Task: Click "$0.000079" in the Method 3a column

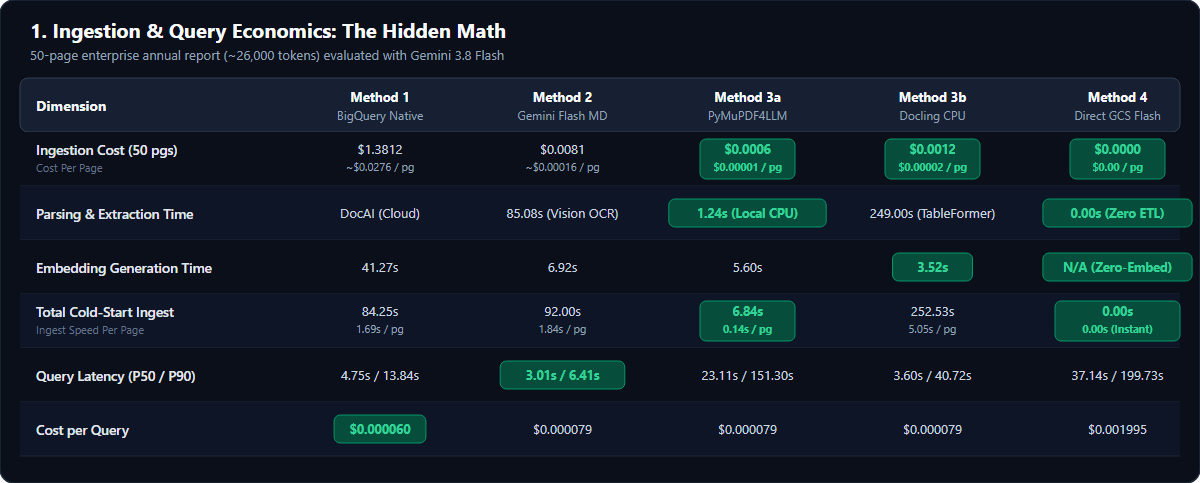Action: click(747, 430)
